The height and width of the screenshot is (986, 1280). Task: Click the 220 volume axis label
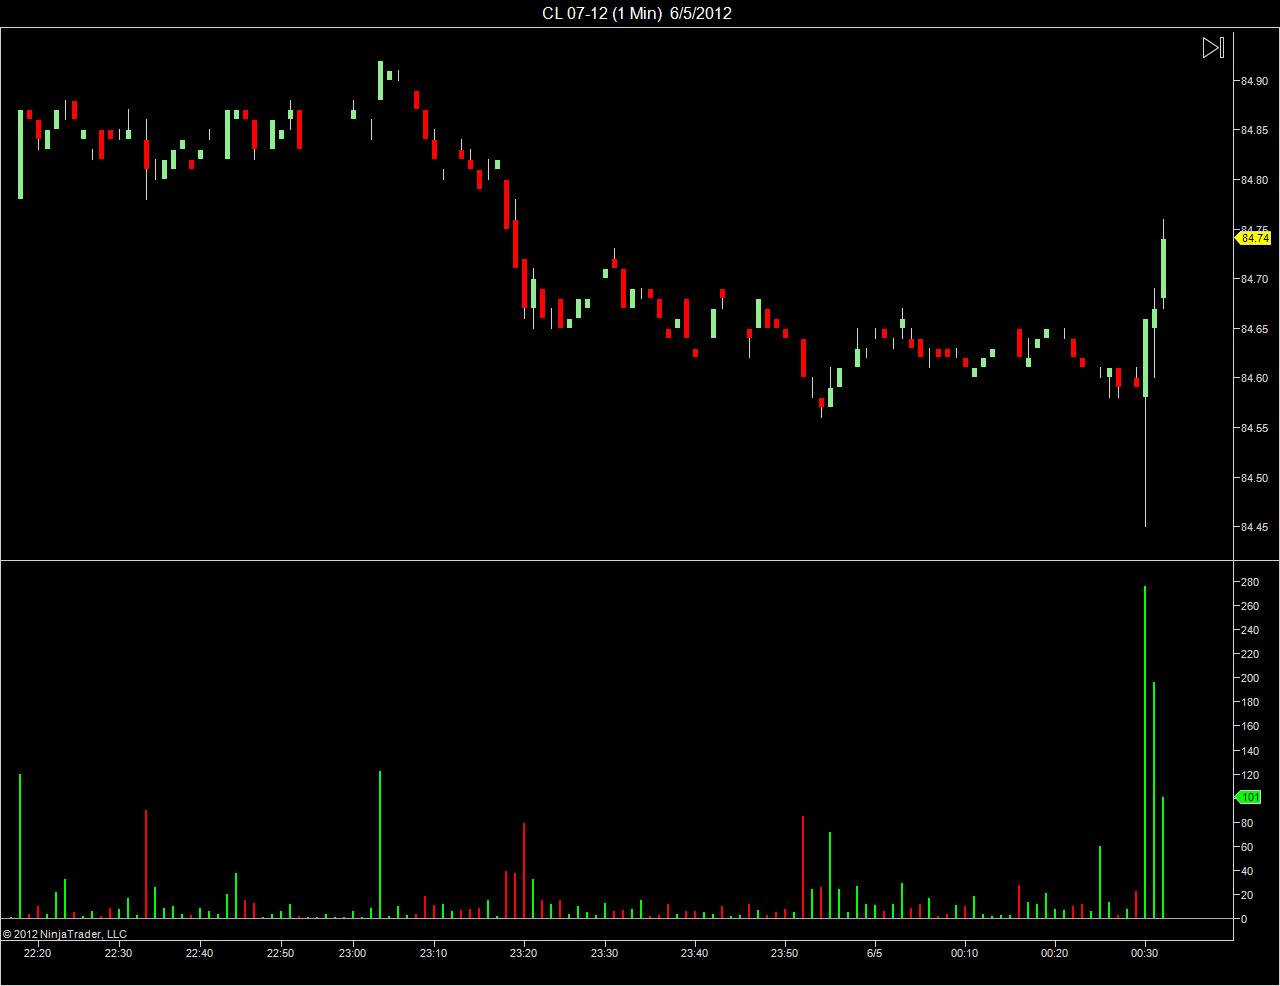(1249, 654)
